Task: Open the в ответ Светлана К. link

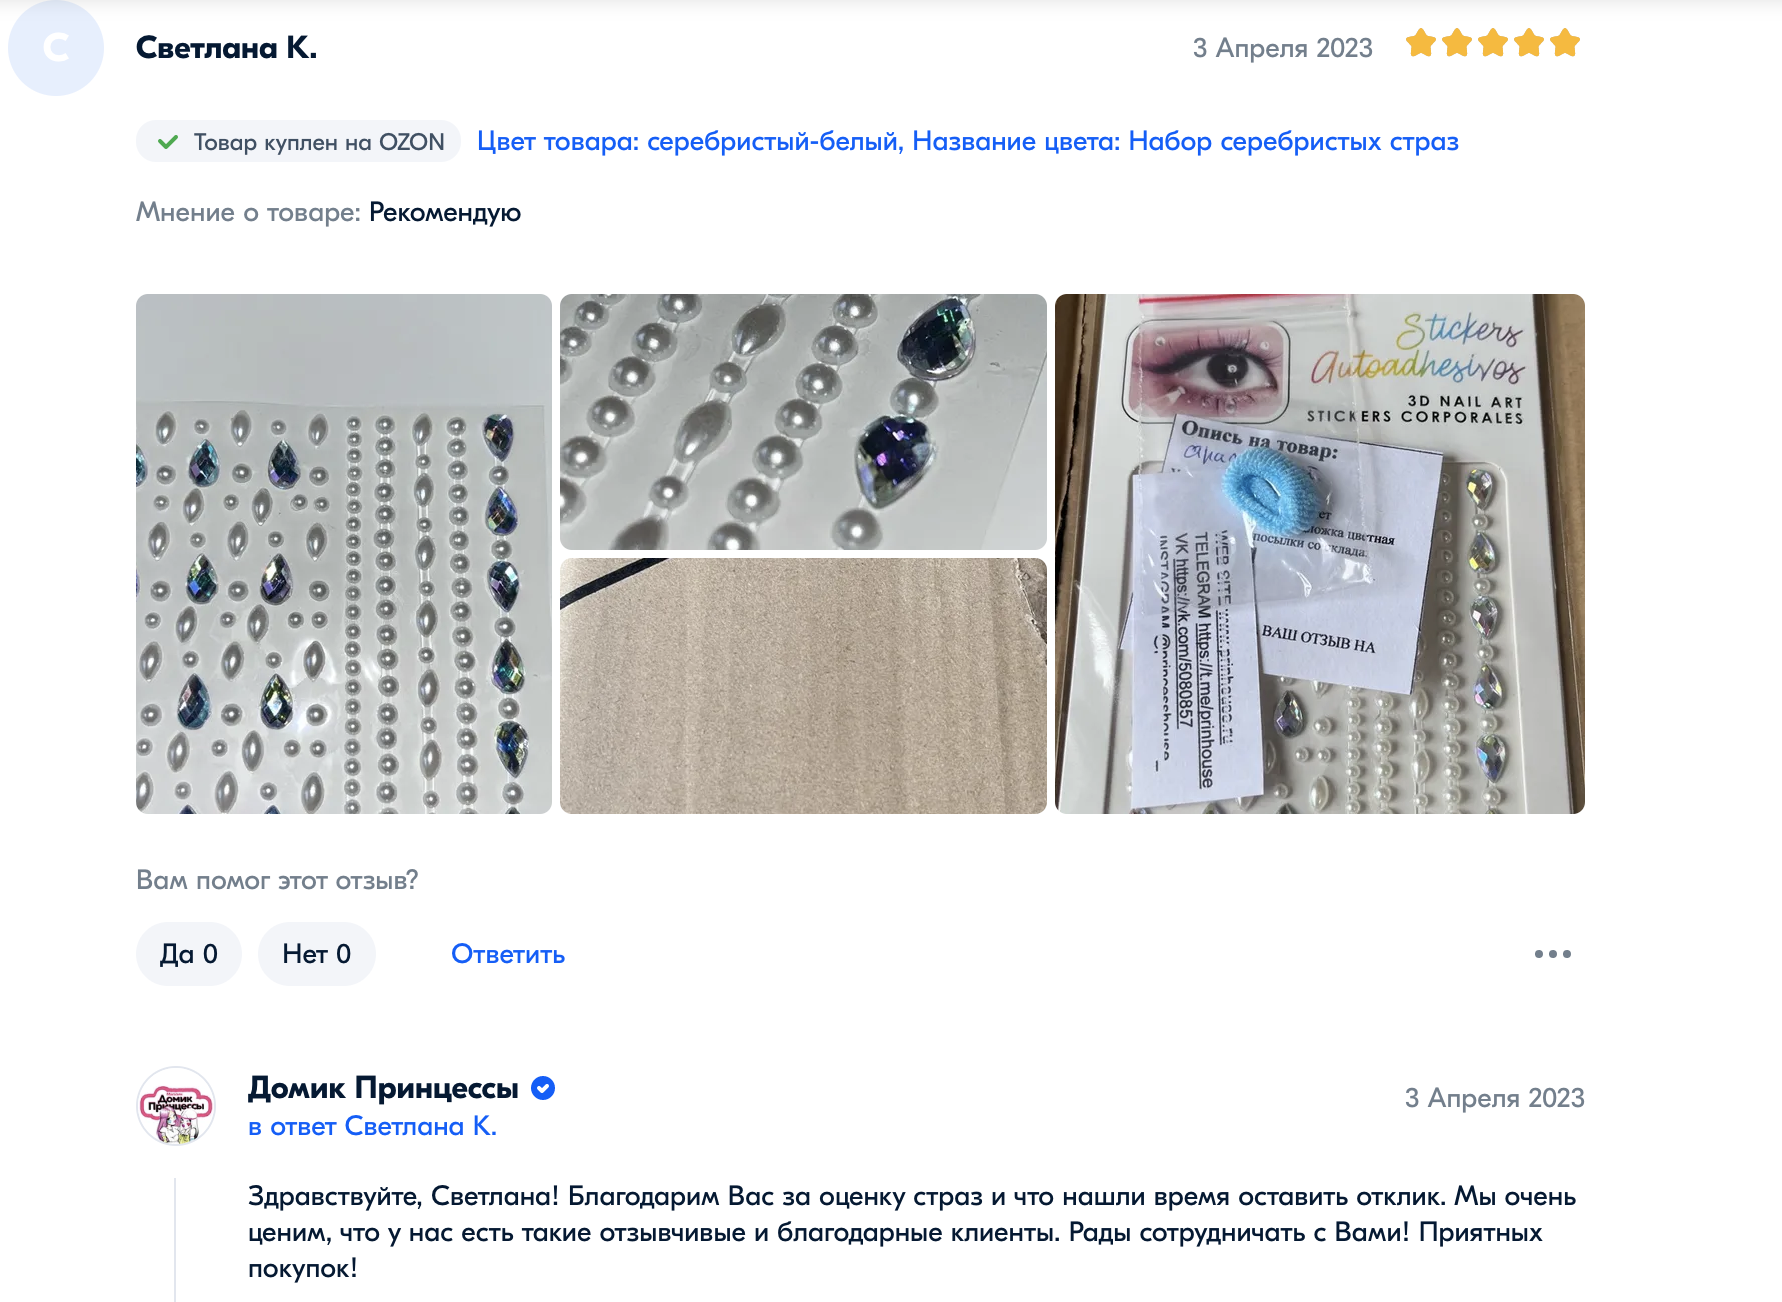Action: pyautogui.click(x=372, y=1127)
